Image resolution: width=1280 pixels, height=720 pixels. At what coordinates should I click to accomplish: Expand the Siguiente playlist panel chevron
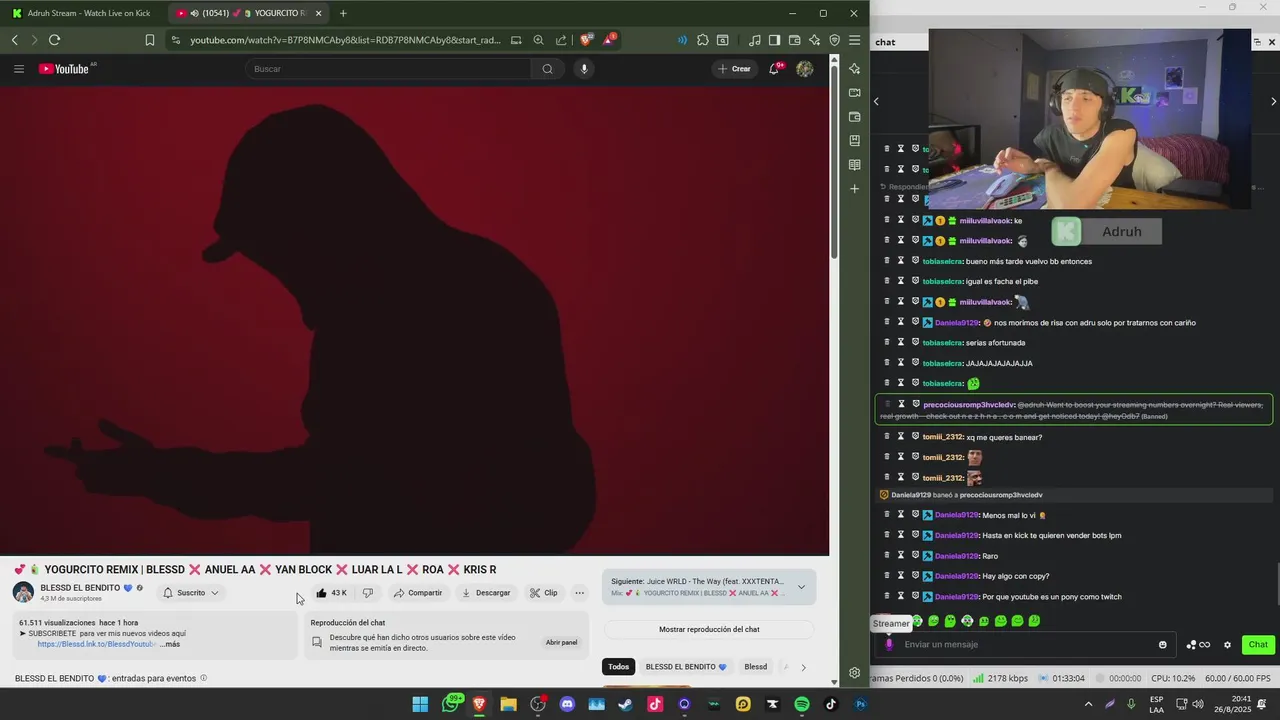(801, 587)
